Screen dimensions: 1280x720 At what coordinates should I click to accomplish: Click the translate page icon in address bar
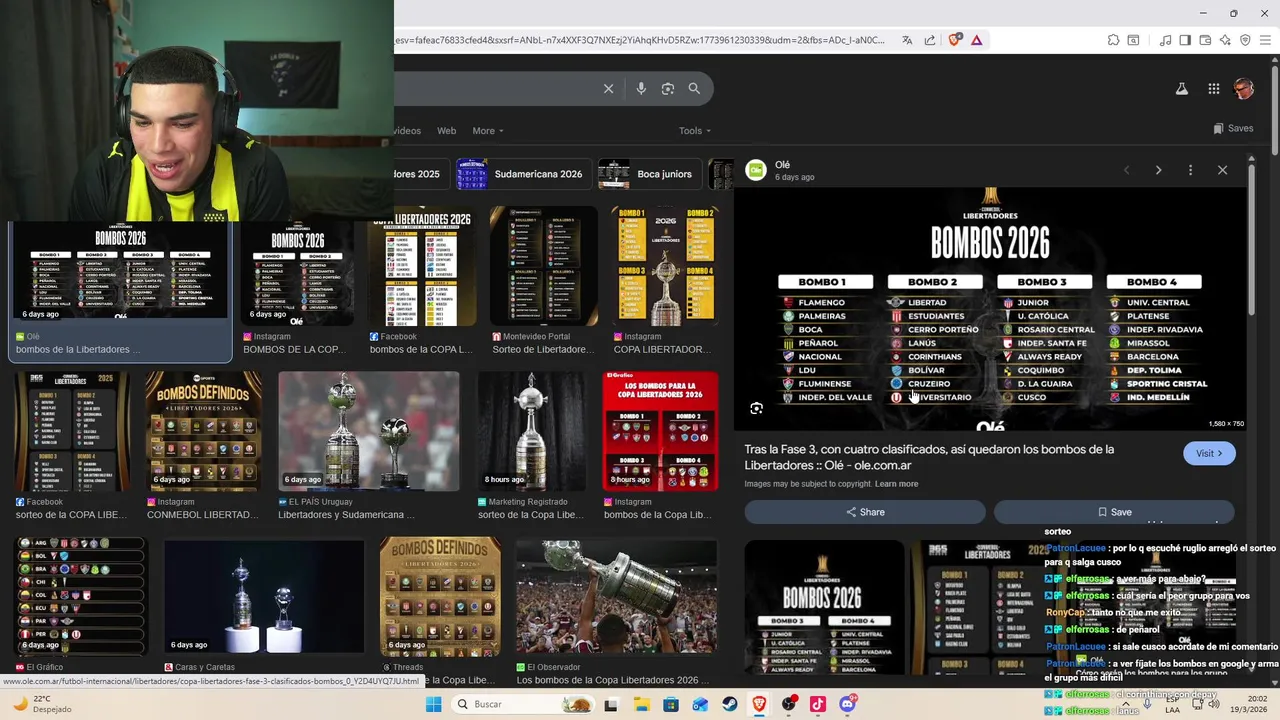coord(907,40)
